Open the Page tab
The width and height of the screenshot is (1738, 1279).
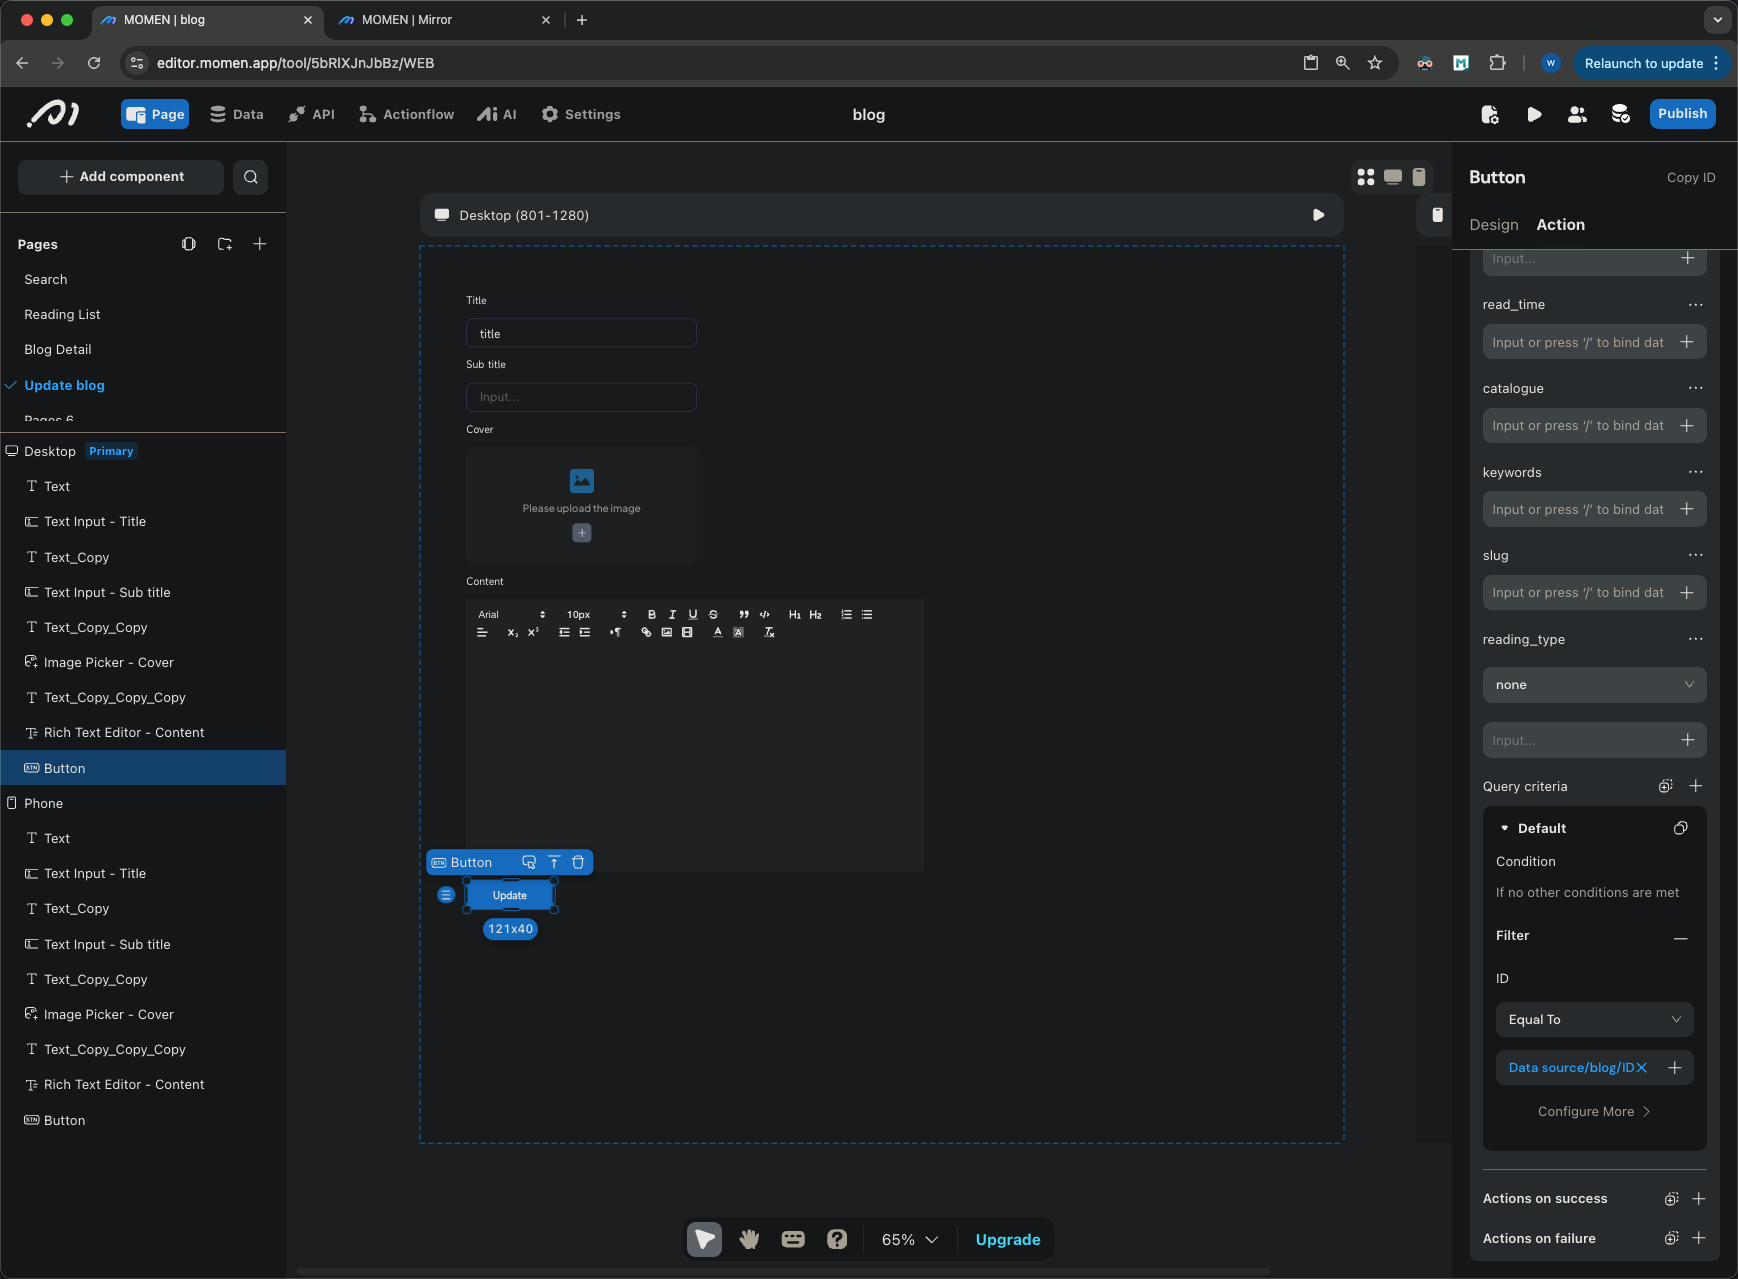[155, 115]
